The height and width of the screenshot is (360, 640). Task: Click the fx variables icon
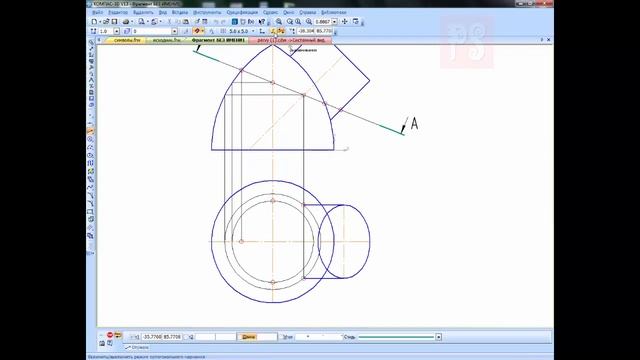(251, 22)
